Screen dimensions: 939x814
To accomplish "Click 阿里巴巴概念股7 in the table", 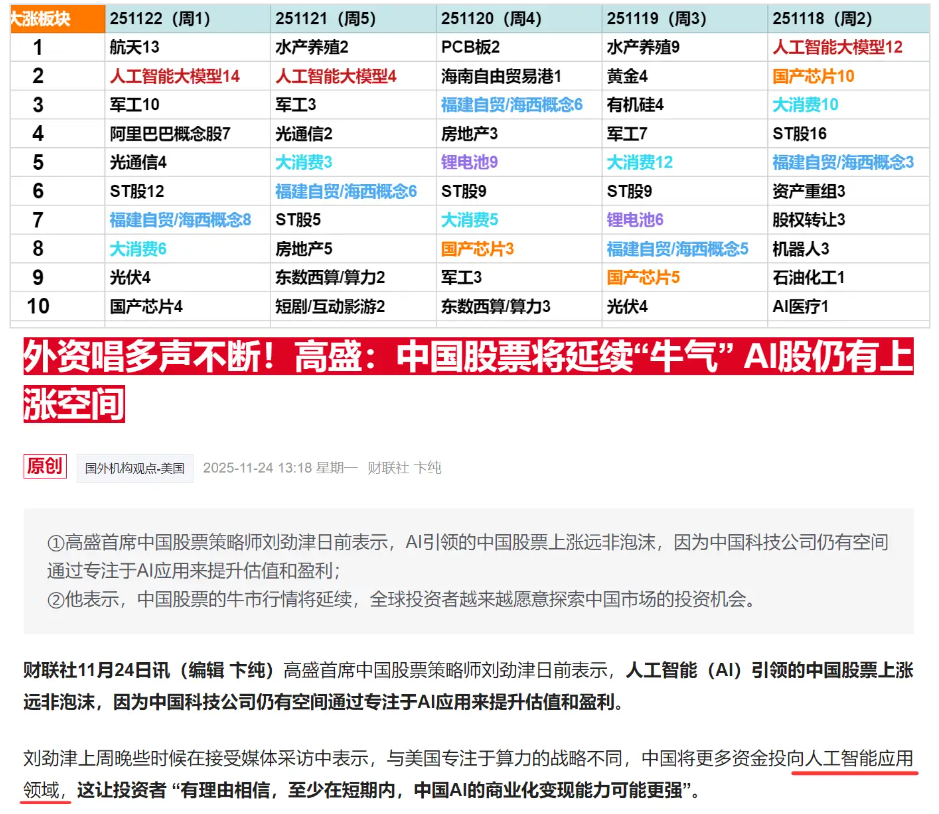I will [x=170, y=133].
